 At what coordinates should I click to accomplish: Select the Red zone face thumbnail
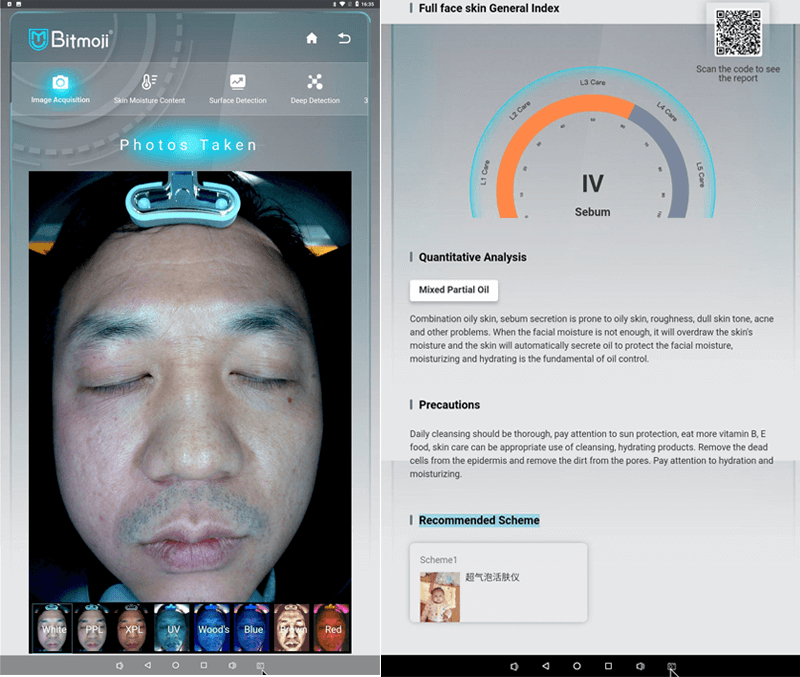point(332,628)
